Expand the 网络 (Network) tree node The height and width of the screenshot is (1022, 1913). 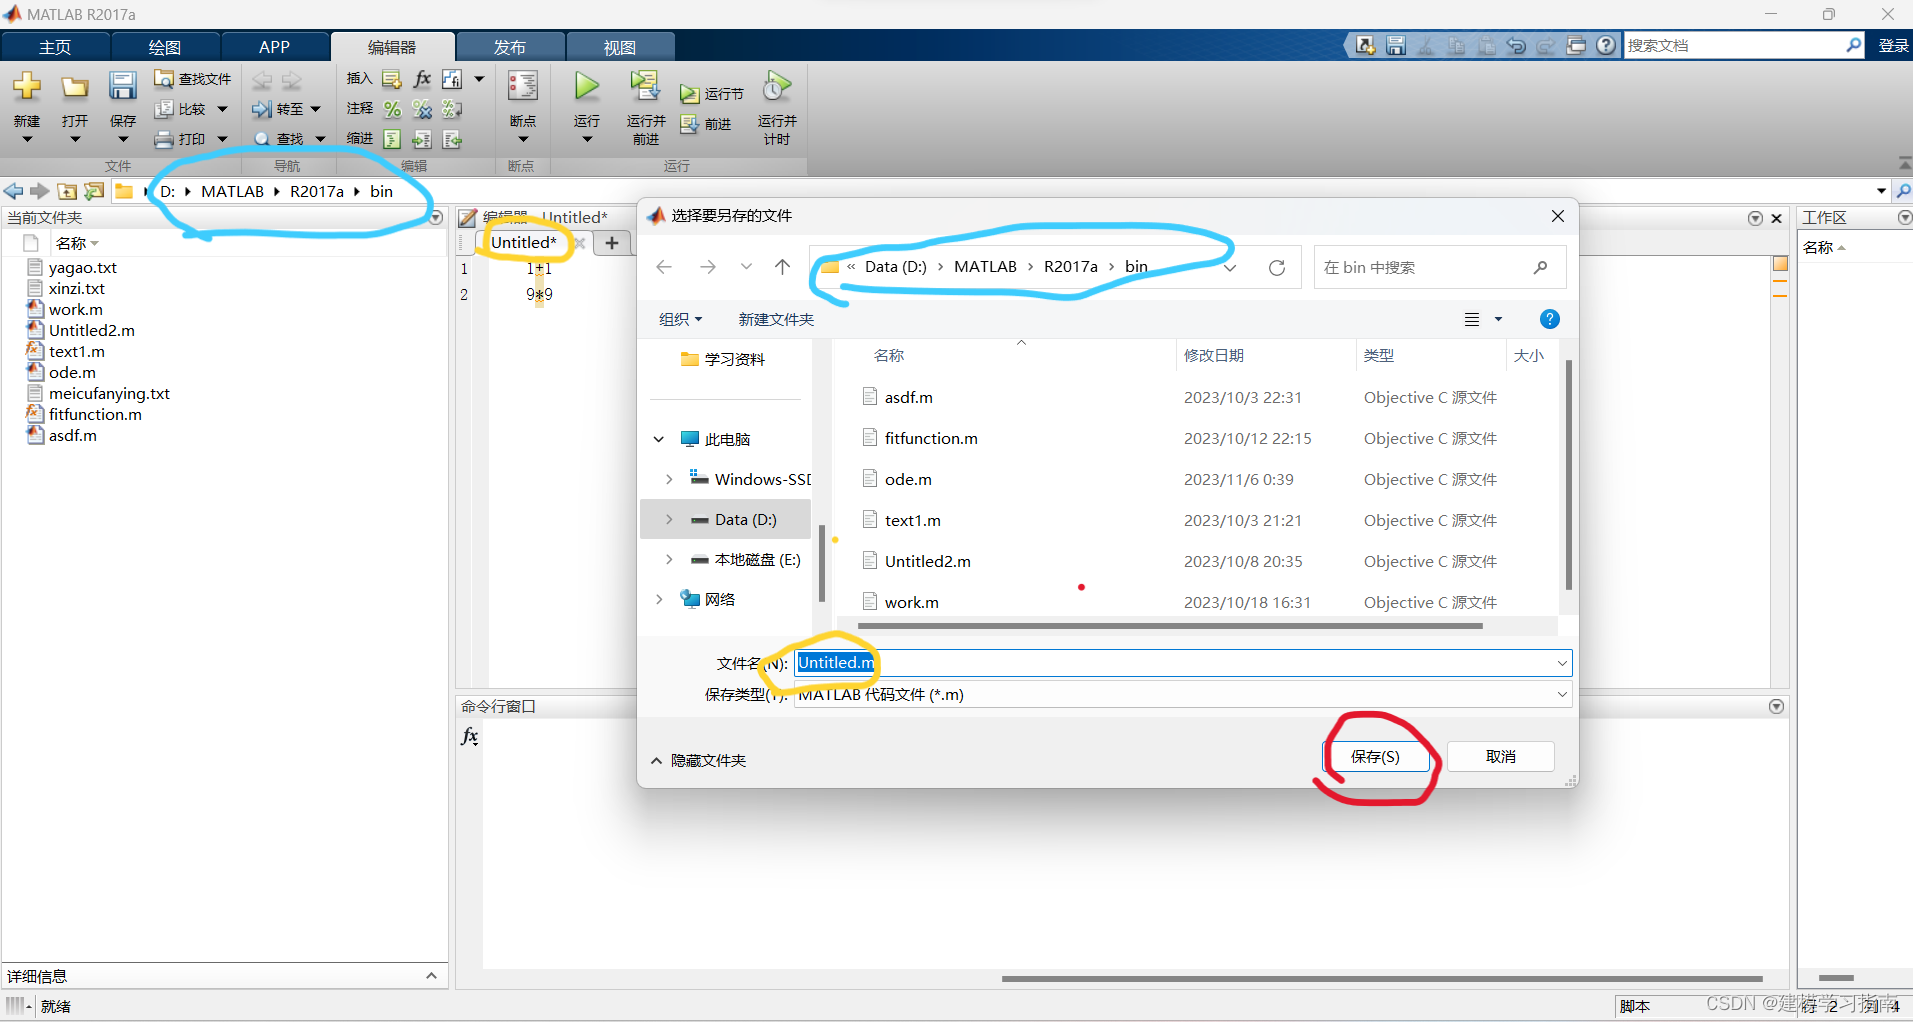pos(659,599)
